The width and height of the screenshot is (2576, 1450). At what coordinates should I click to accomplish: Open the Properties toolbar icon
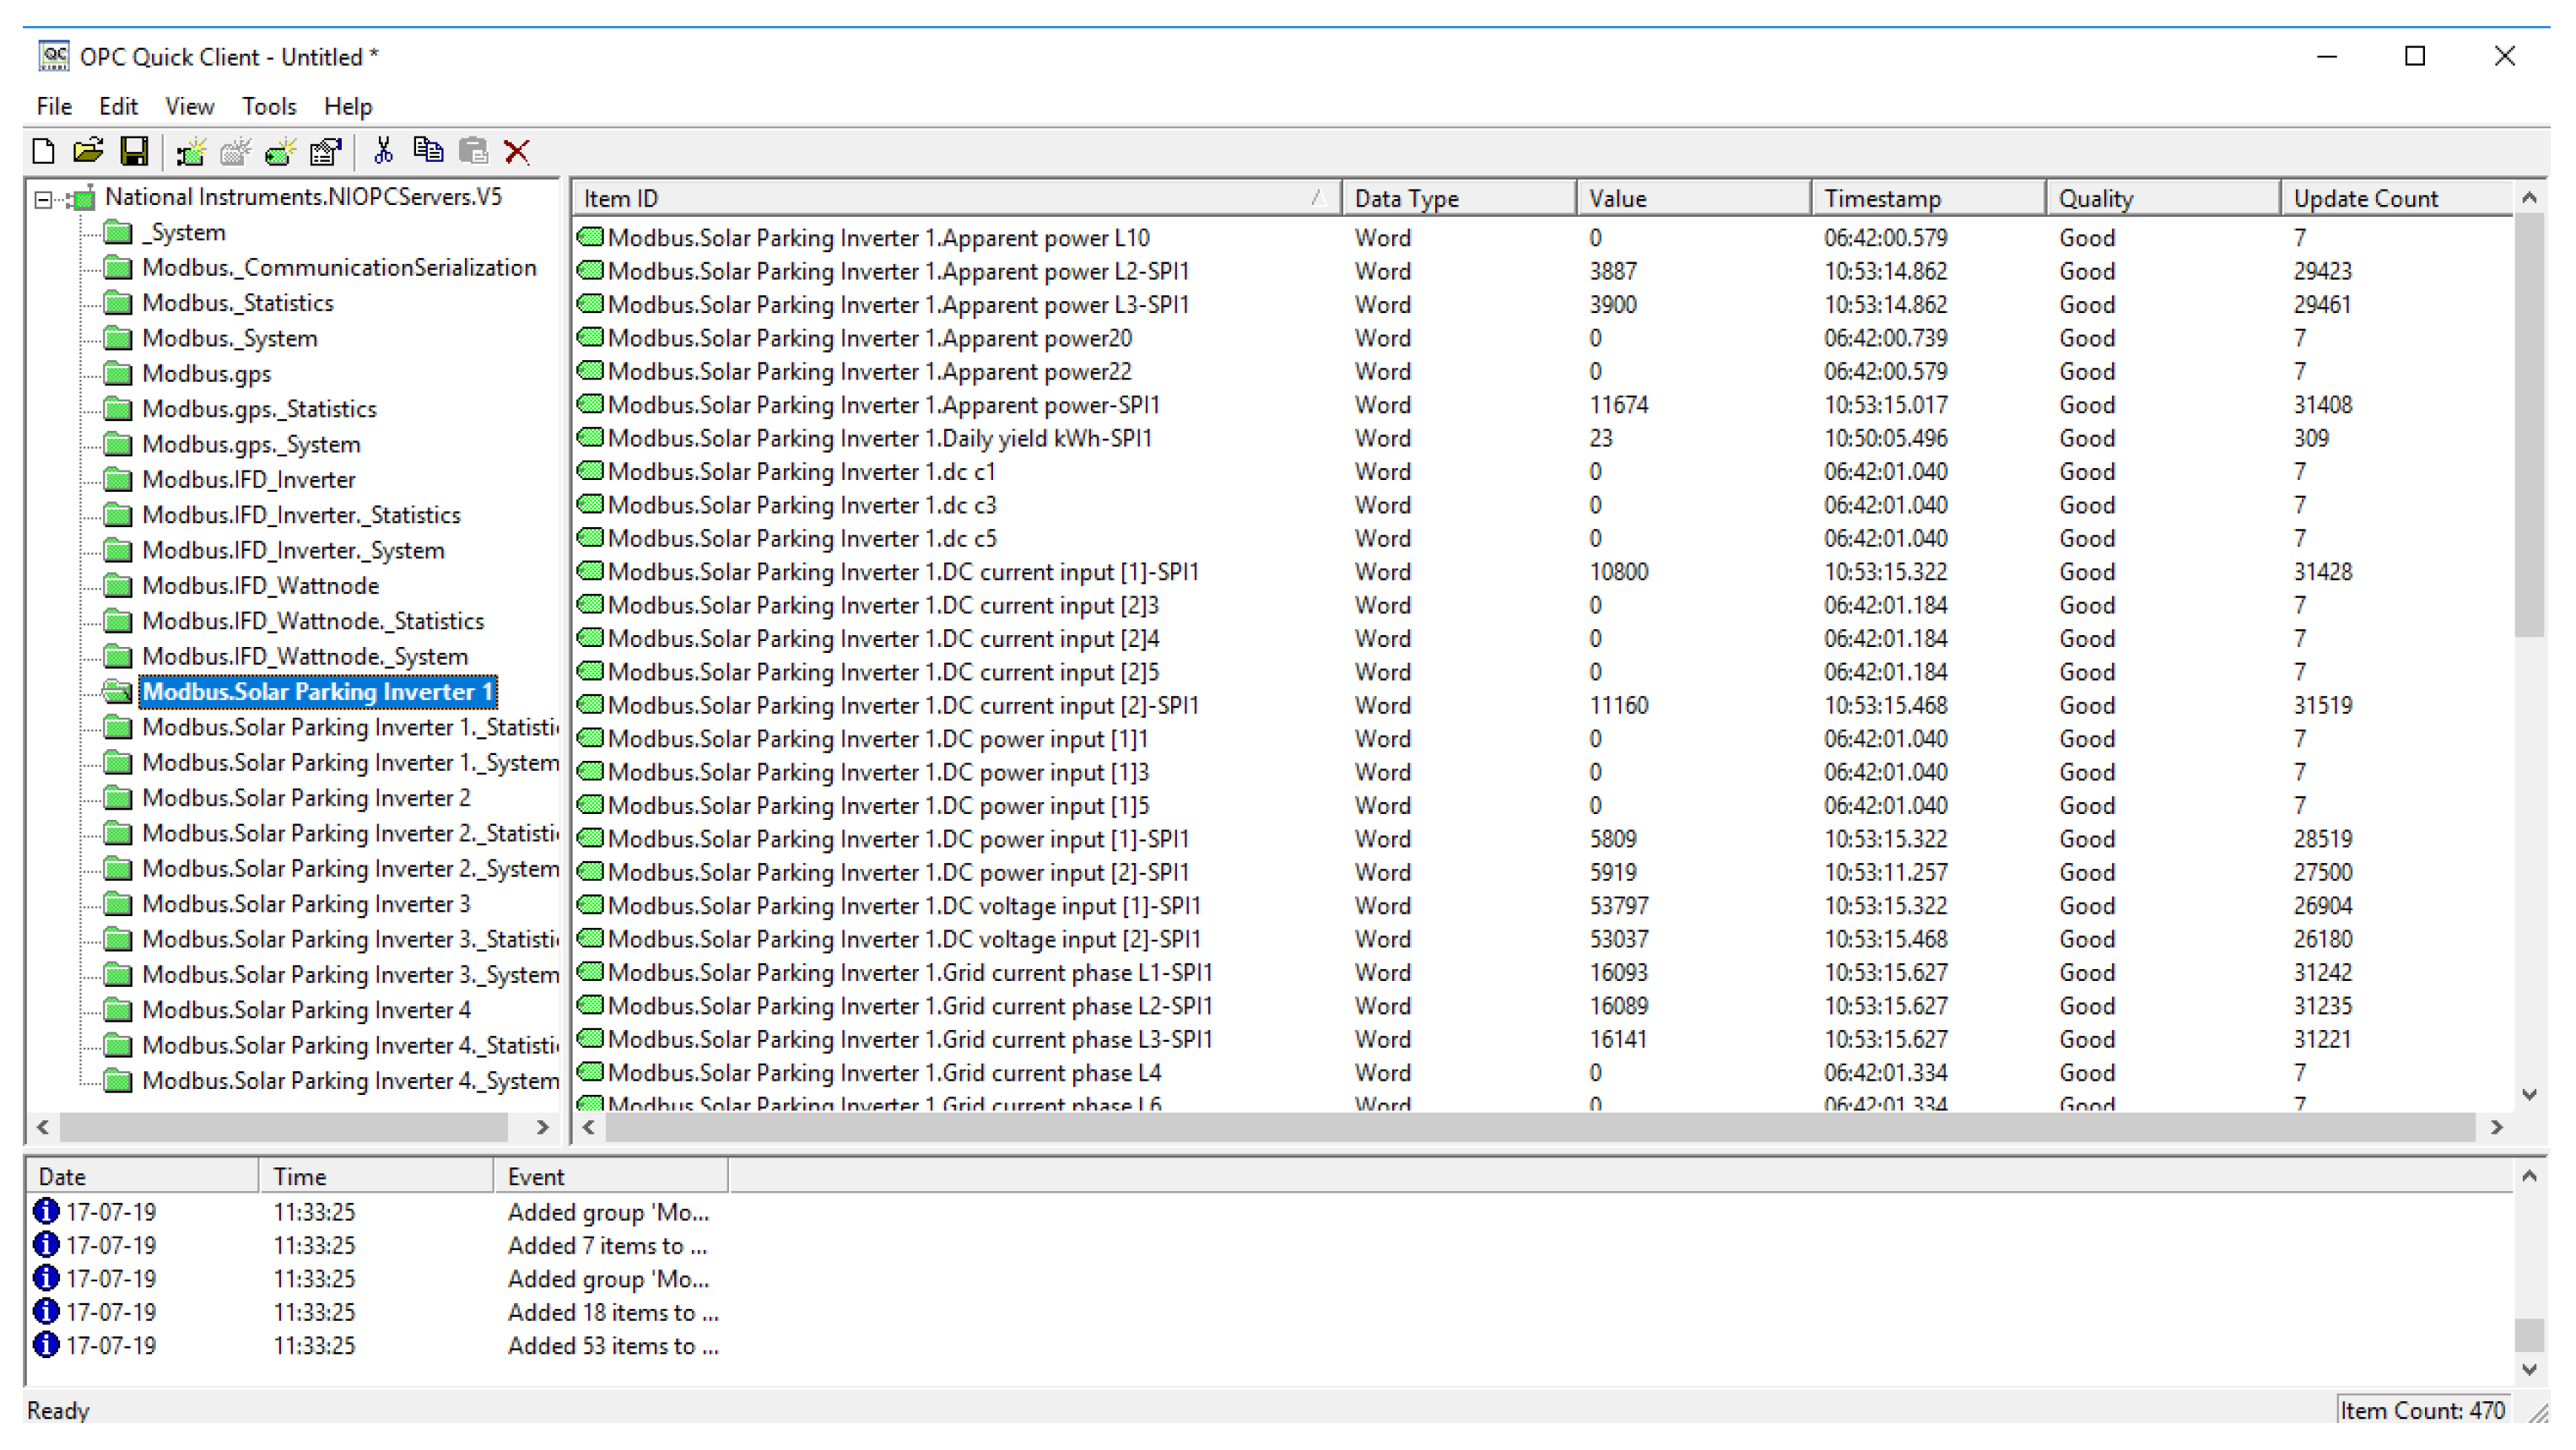pos(326,151)
